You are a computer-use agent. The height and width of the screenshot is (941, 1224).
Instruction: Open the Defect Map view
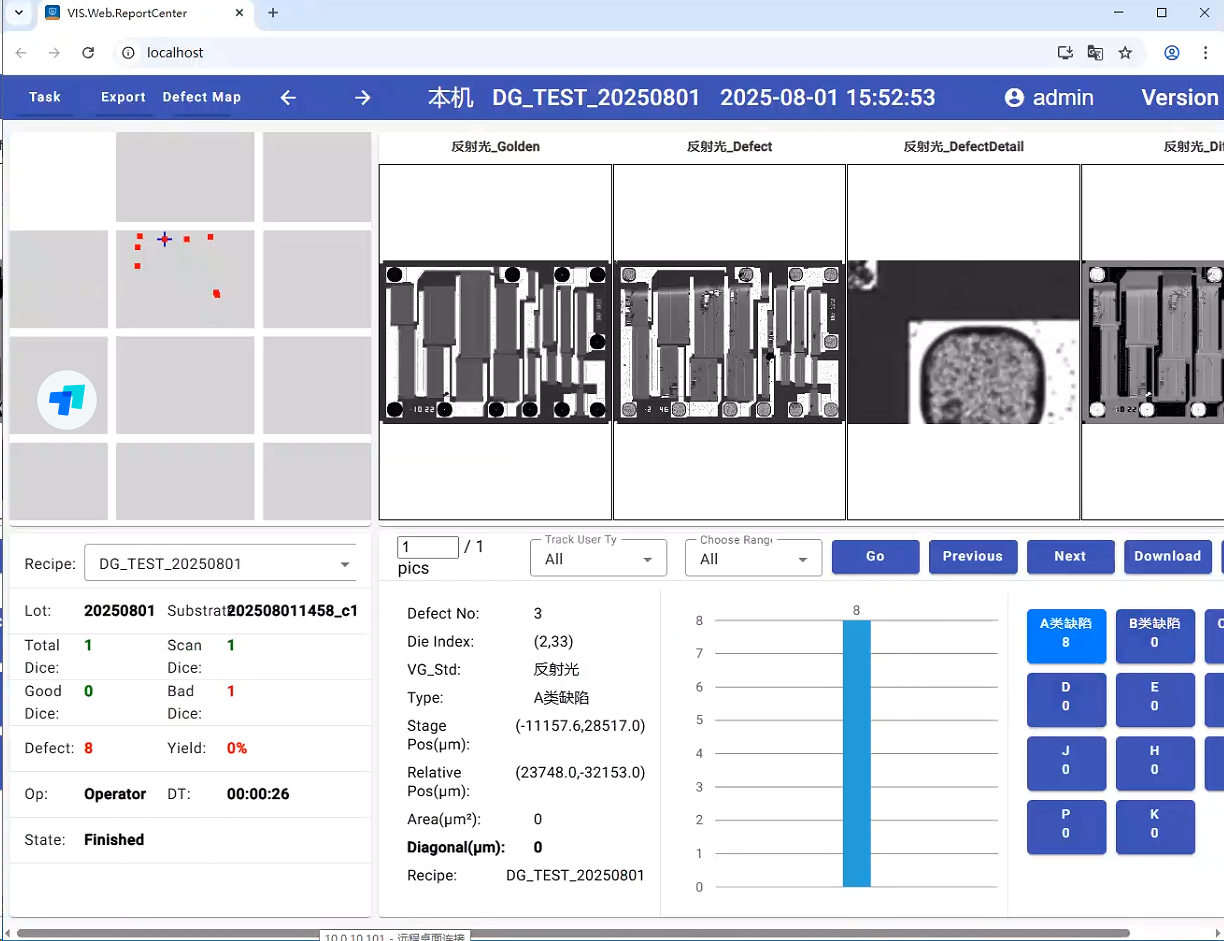(x=202, y=98)
